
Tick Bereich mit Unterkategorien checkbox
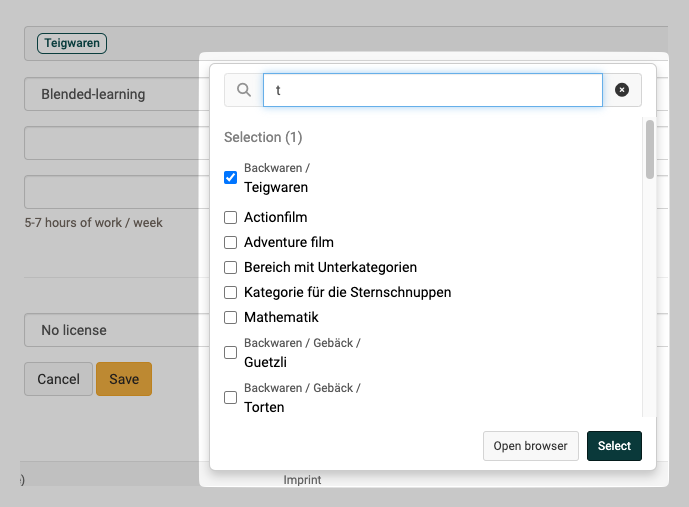(x=230, y=268)
